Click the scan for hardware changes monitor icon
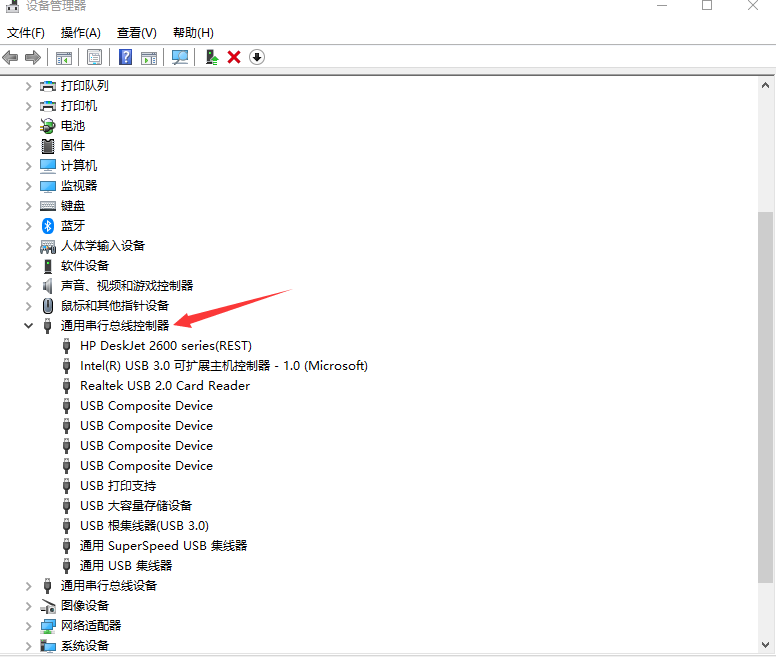This screenshot has width=776, height=657. (x=180, y=57)
